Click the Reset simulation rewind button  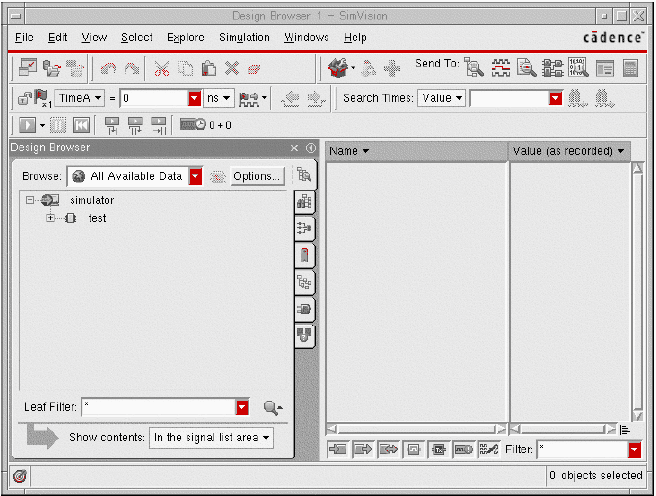[81, 125]
